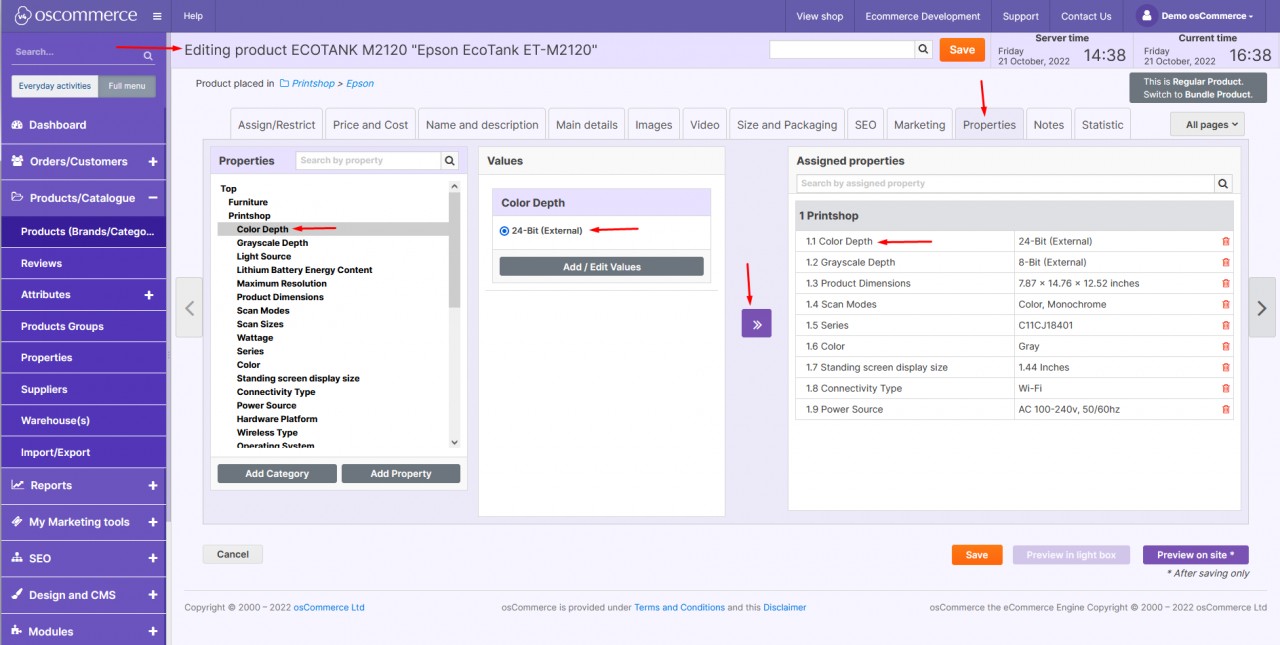Click the orange Save button in header
1280x645 pixels.
(962, 50)
